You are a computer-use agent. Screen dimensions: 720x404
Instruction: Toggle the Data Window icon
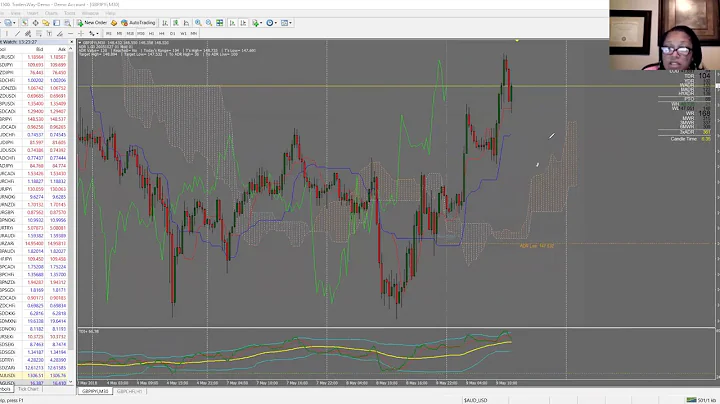tap(35, 22)
